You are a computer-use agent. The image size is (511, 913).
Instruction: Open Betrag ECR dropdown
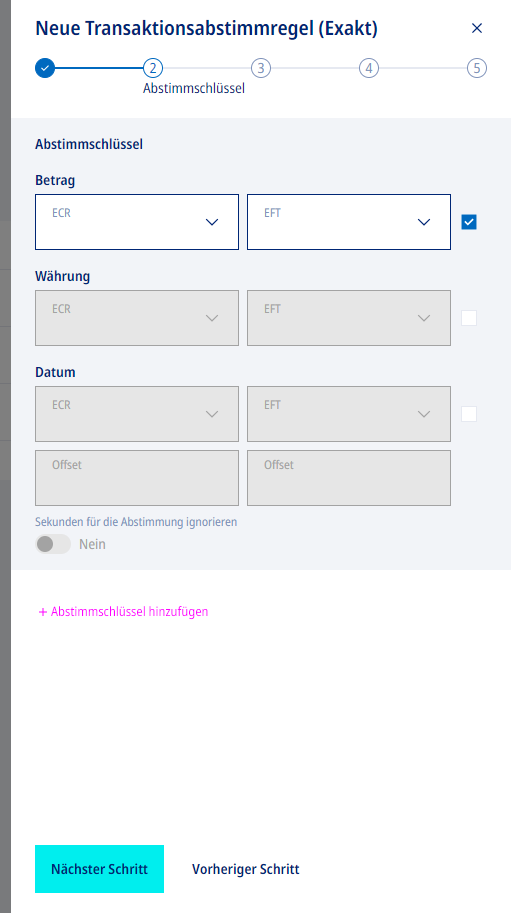coord(137,222)
